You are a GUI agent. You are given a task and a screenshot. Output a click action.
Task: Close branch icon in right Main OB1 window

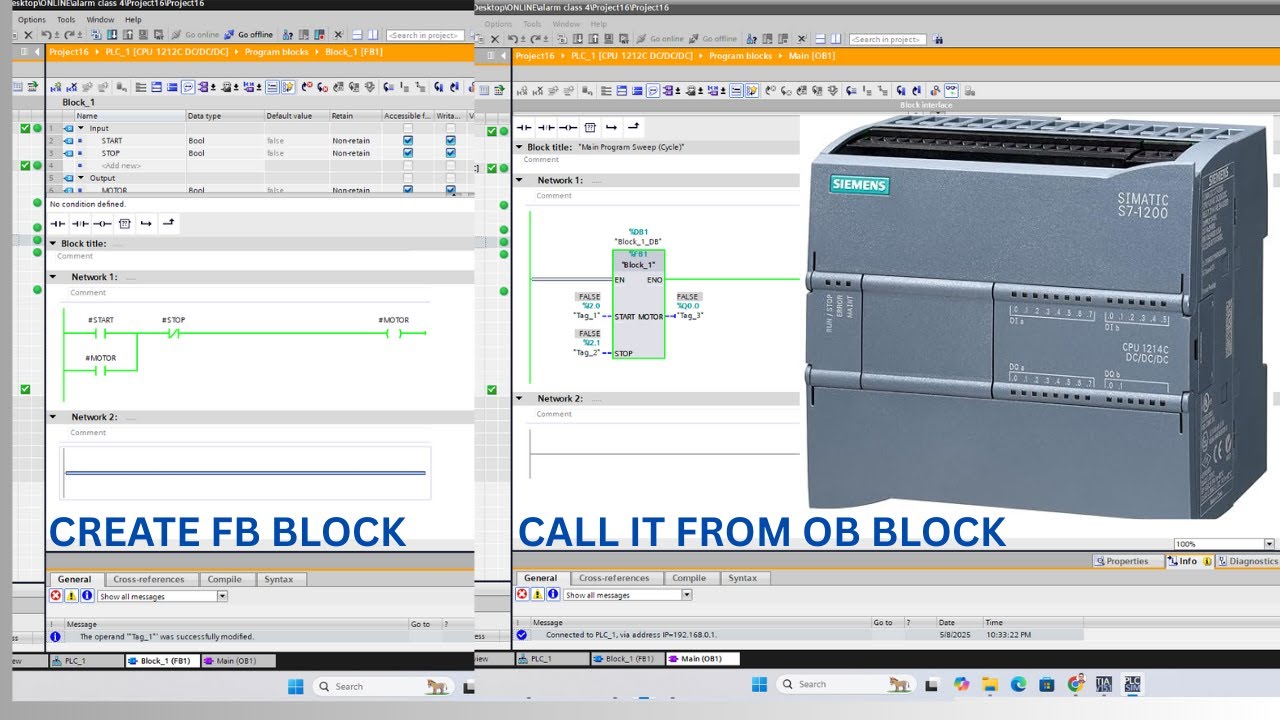coord(634,127)
